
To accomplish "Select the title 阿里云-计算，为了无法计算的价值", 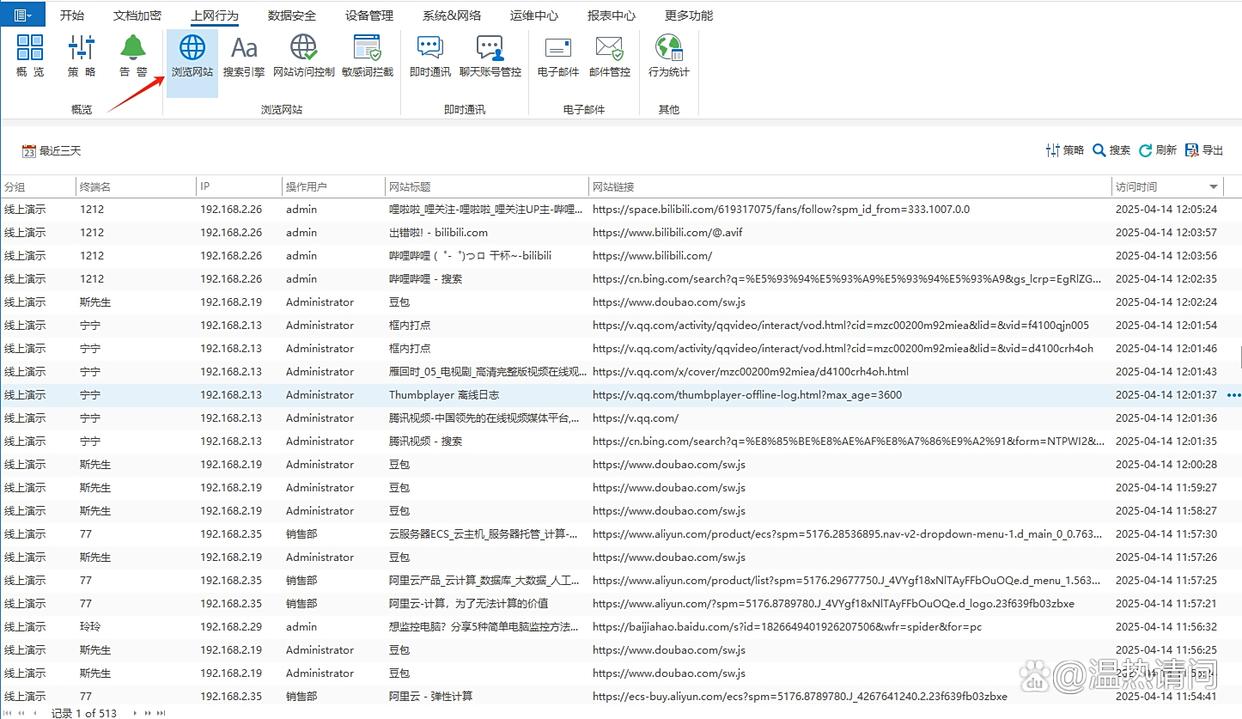I will (468, 604).
